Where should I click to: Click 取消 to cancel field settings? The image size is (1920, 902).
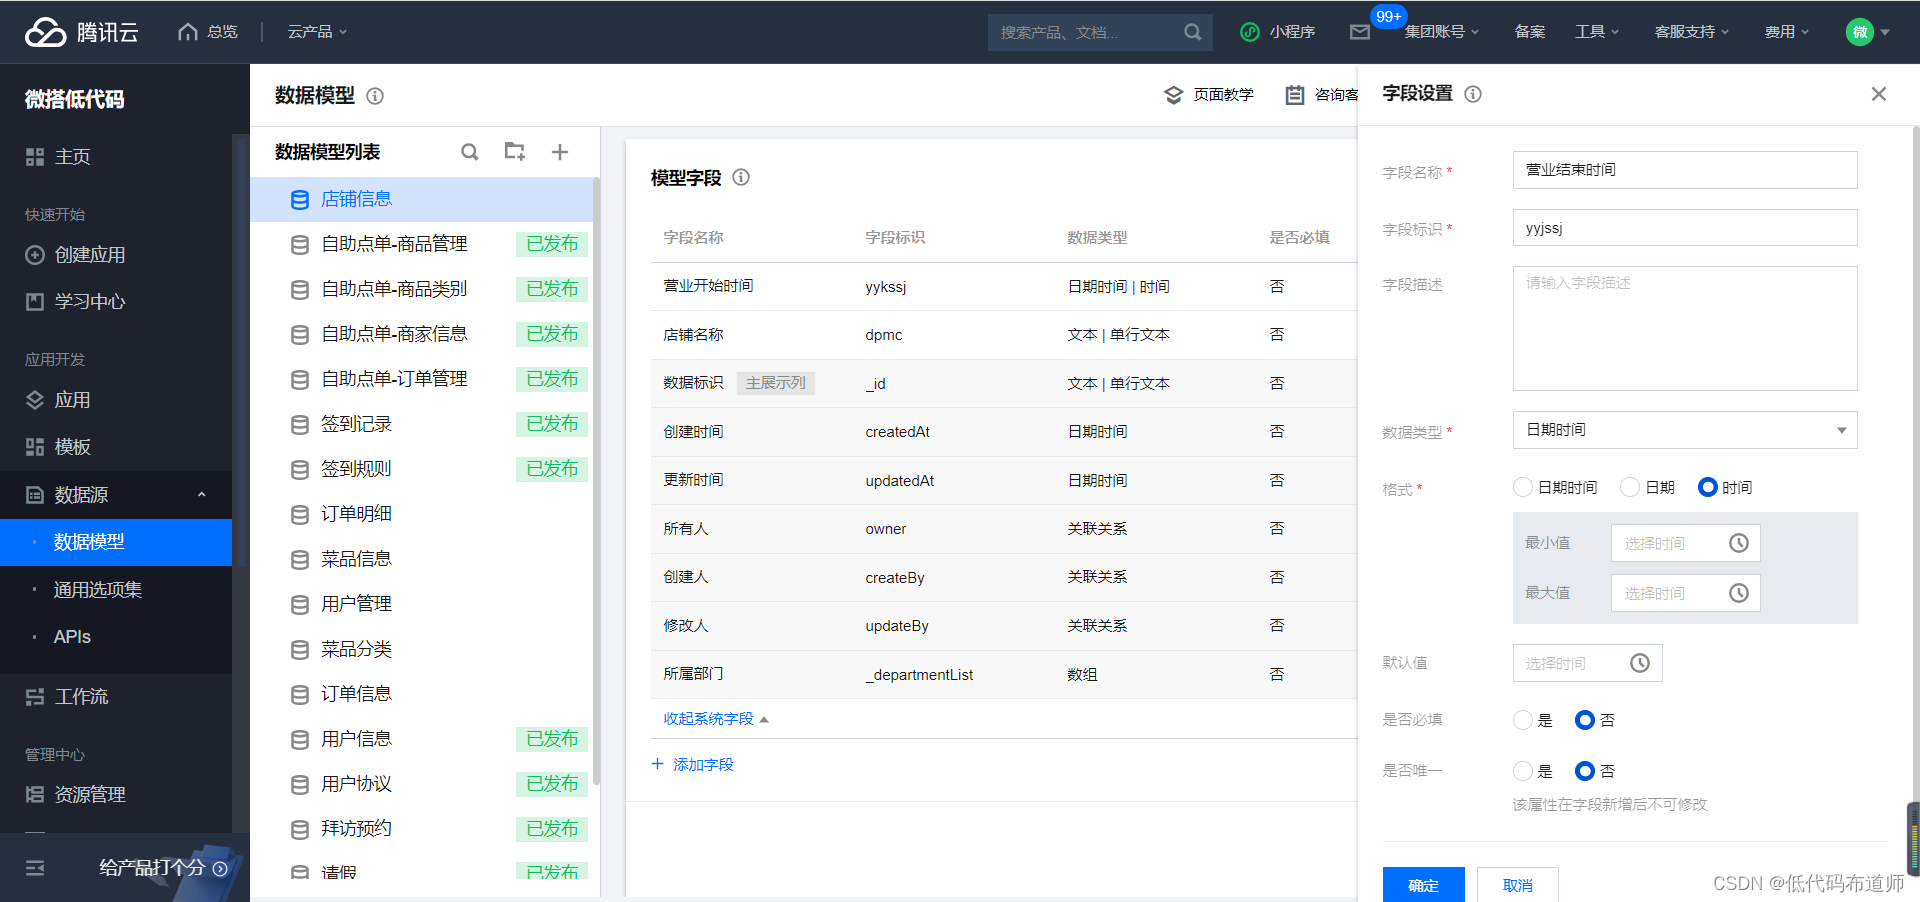click(x=1517, y=885)
